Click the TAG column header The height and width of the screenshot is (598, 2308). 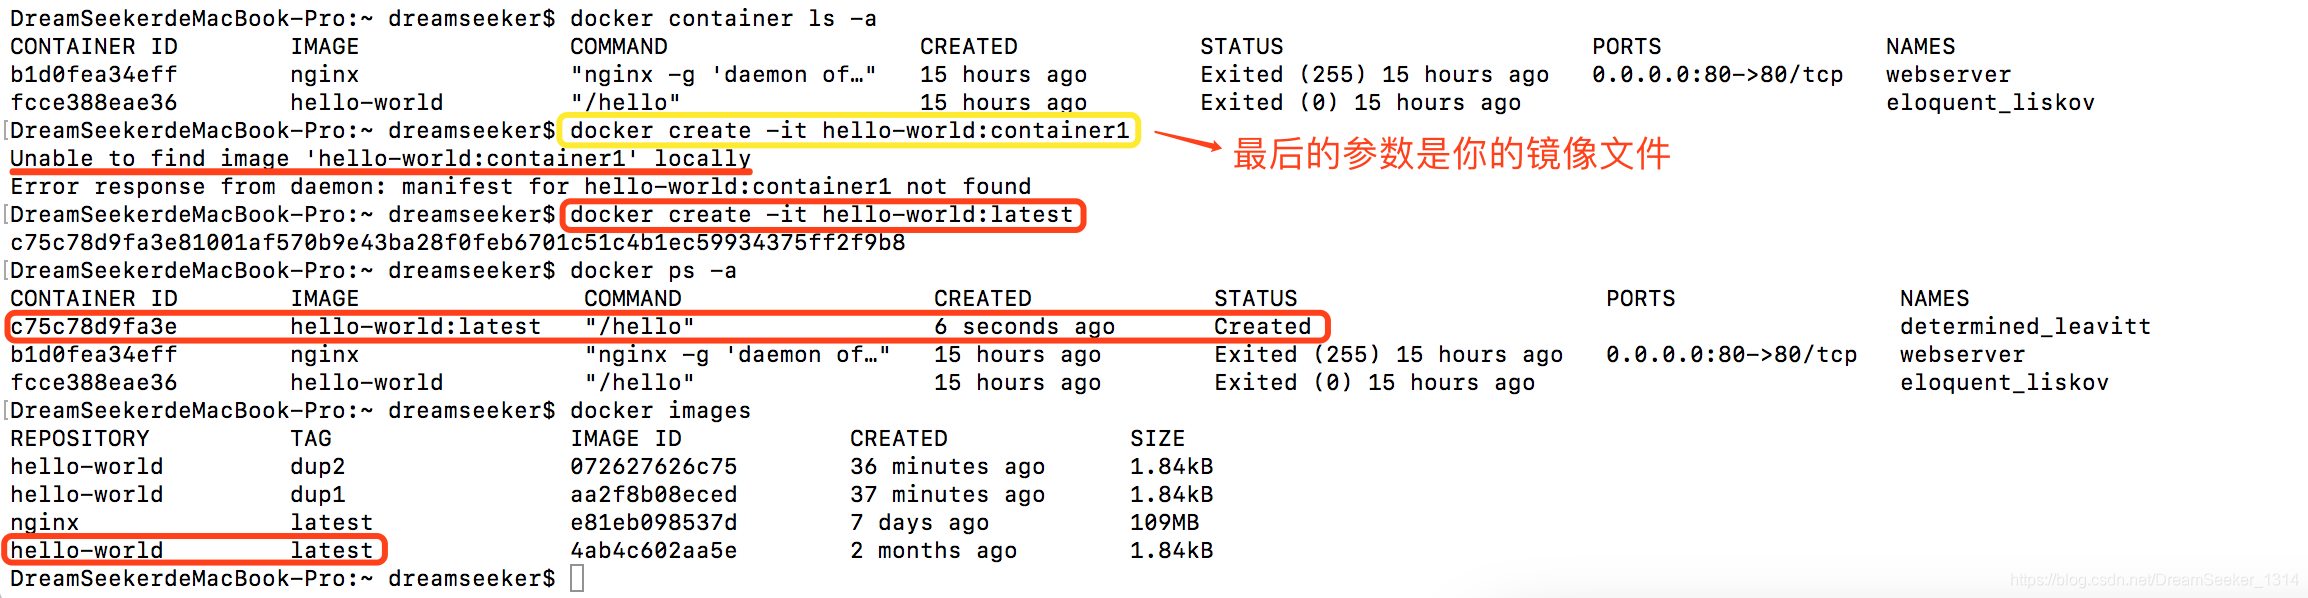(x=310, y=439)
